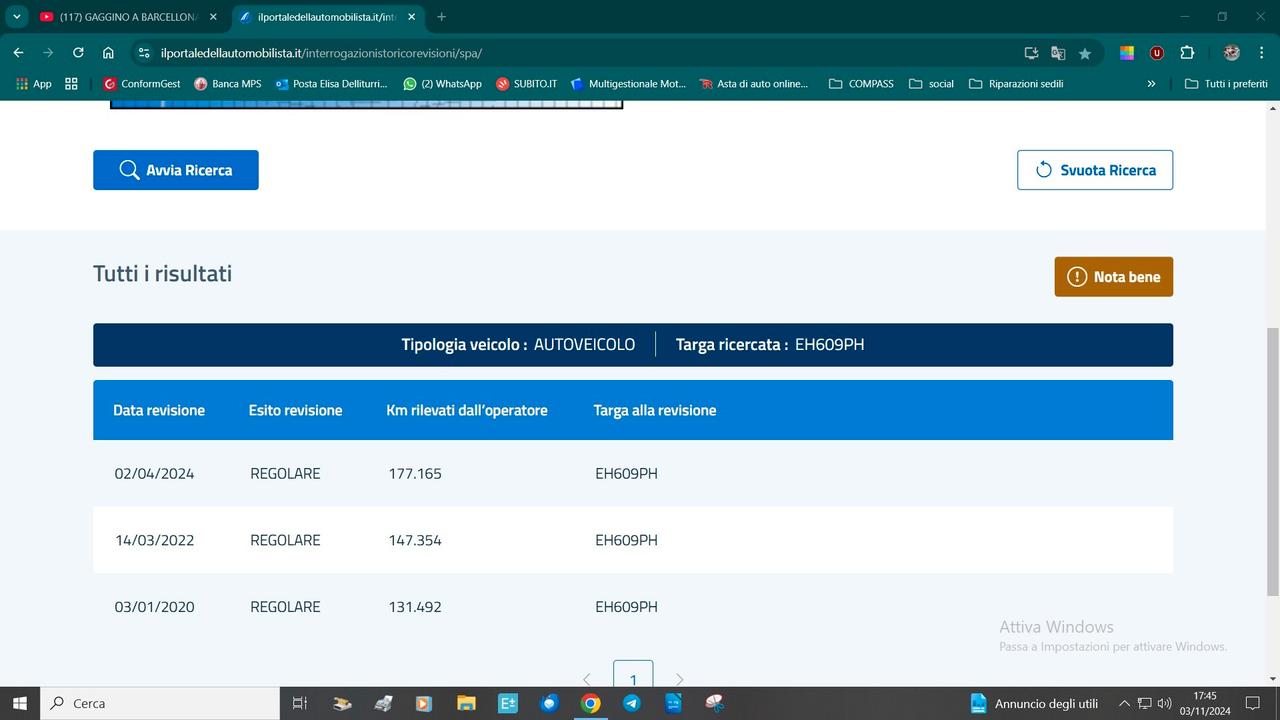
Task: Open the browser home page
Action: click(108, 53)
